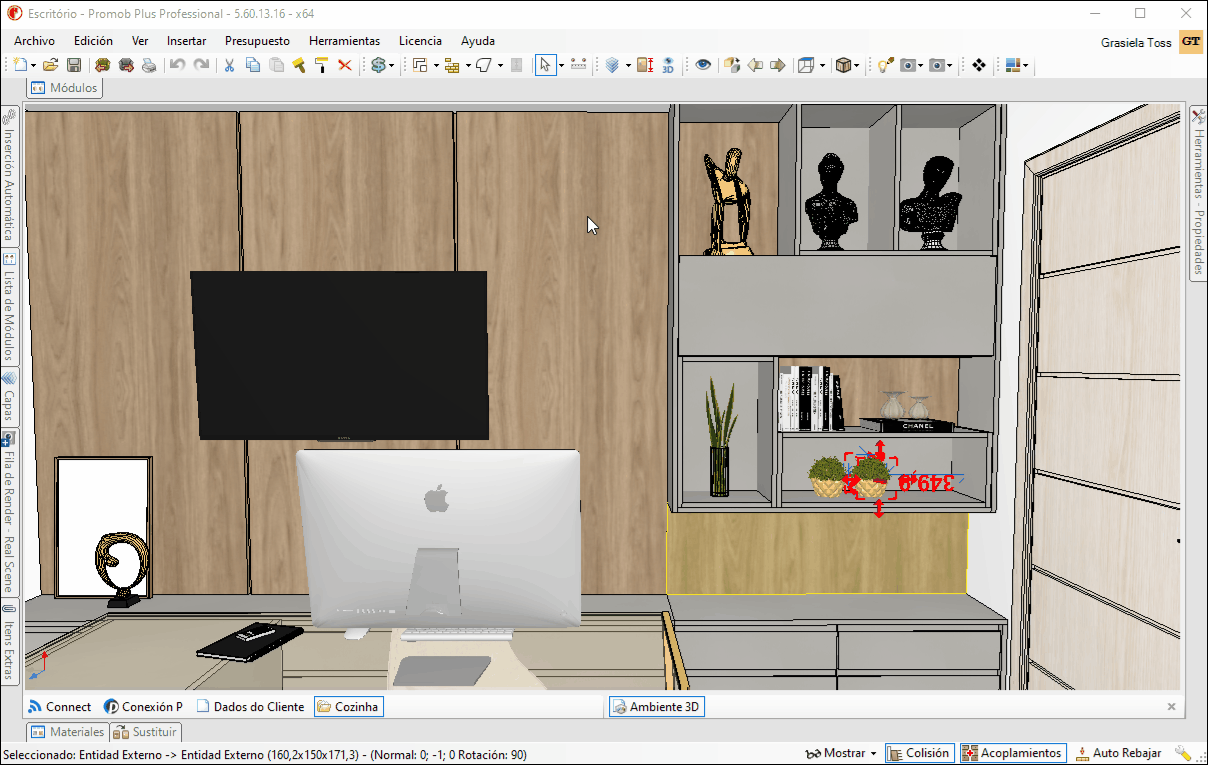The height and width of the screenshot is (765, 1208).
Task: Click the measuring tape dimension tool
Action: pyautogui.click(x=578, y=65)
